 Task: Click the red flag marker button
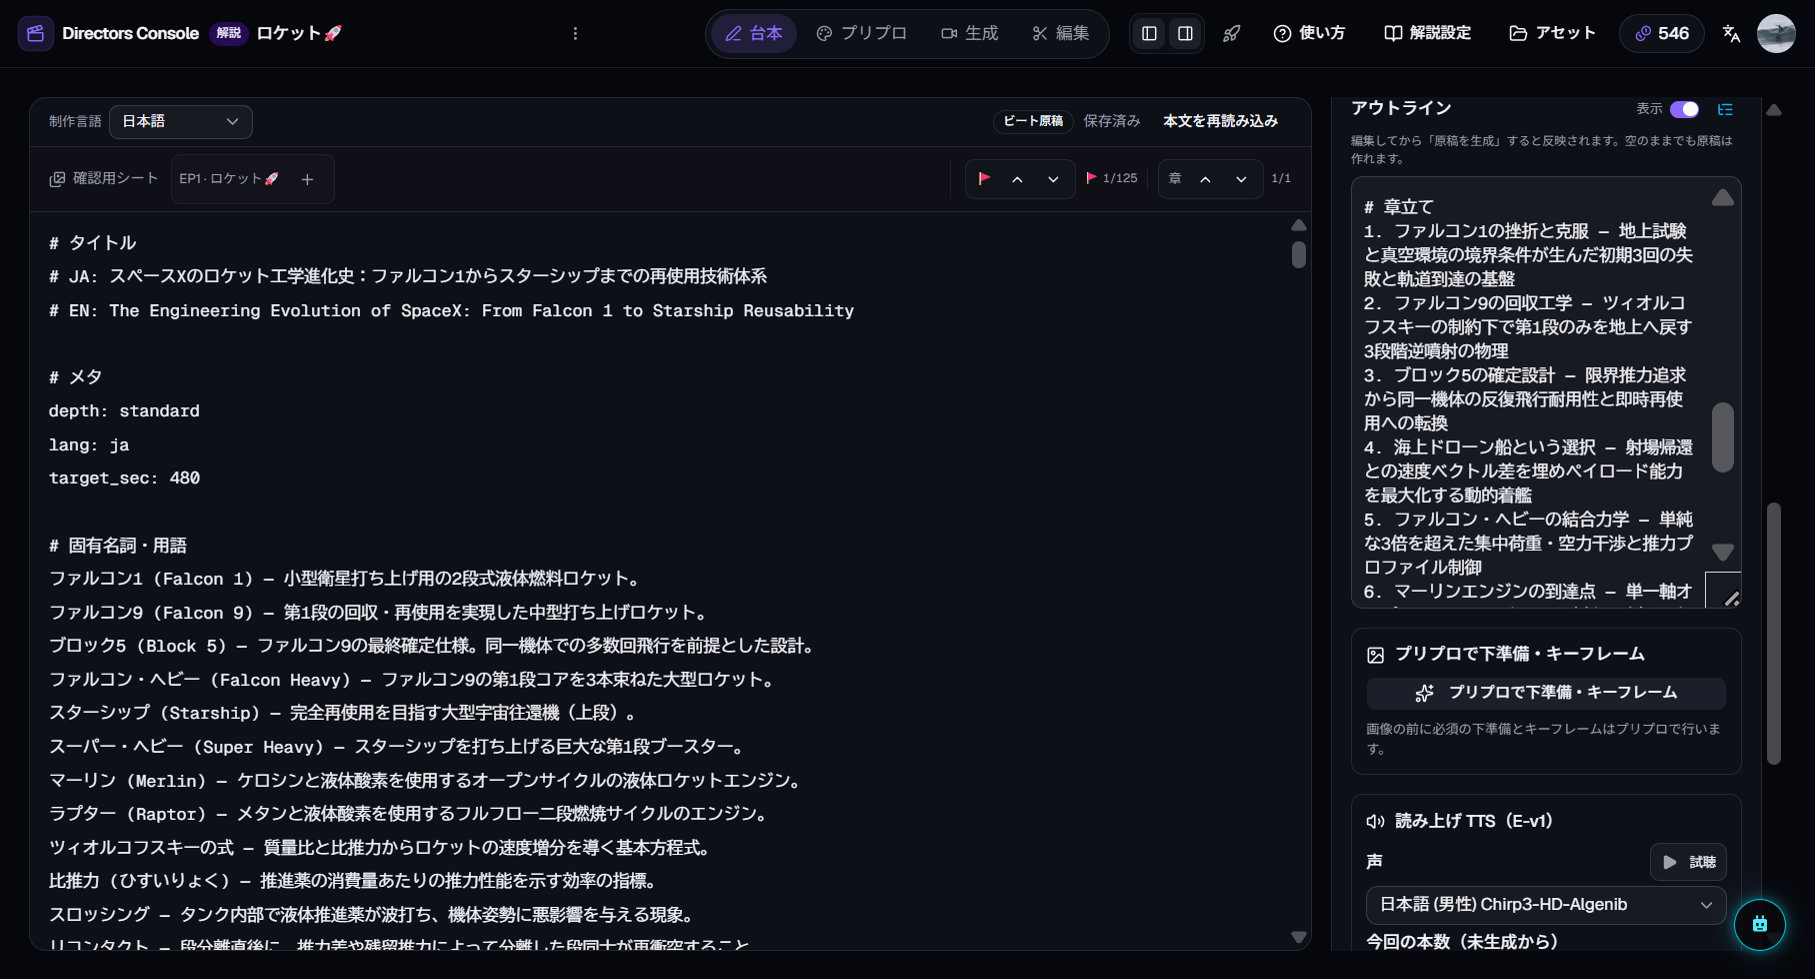tap(984, 179)
